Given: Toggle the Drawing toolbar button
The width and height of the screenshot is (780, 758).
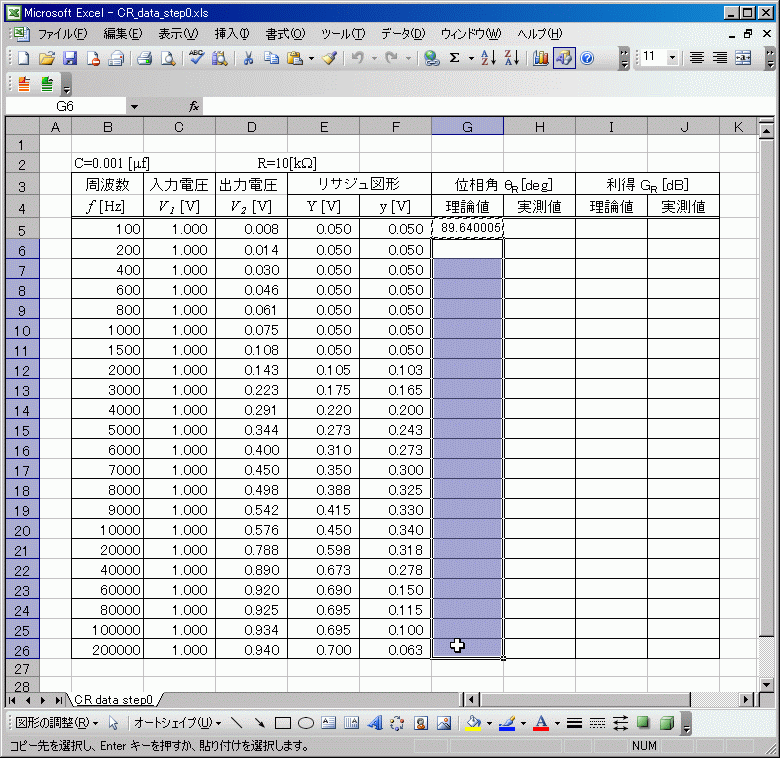Looking at the screenshot, I should click(x=564, y=58).
